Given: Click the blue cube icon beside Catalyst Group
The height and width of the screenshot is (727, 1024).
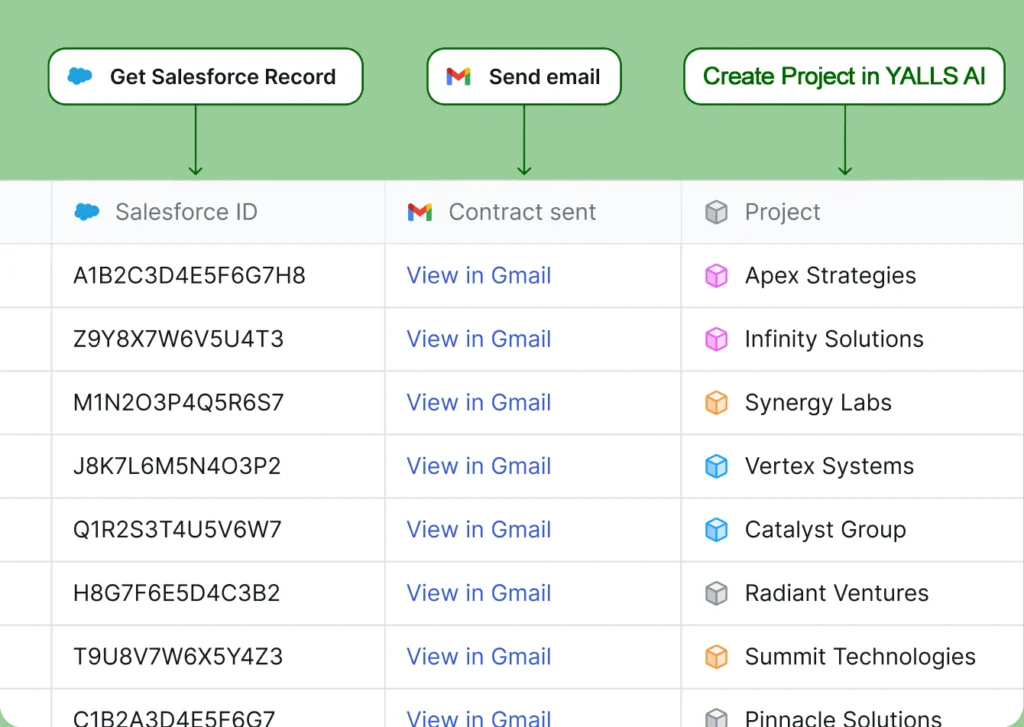Looking at the screenshot, I should pyautogui.click(x=716, y=530).
